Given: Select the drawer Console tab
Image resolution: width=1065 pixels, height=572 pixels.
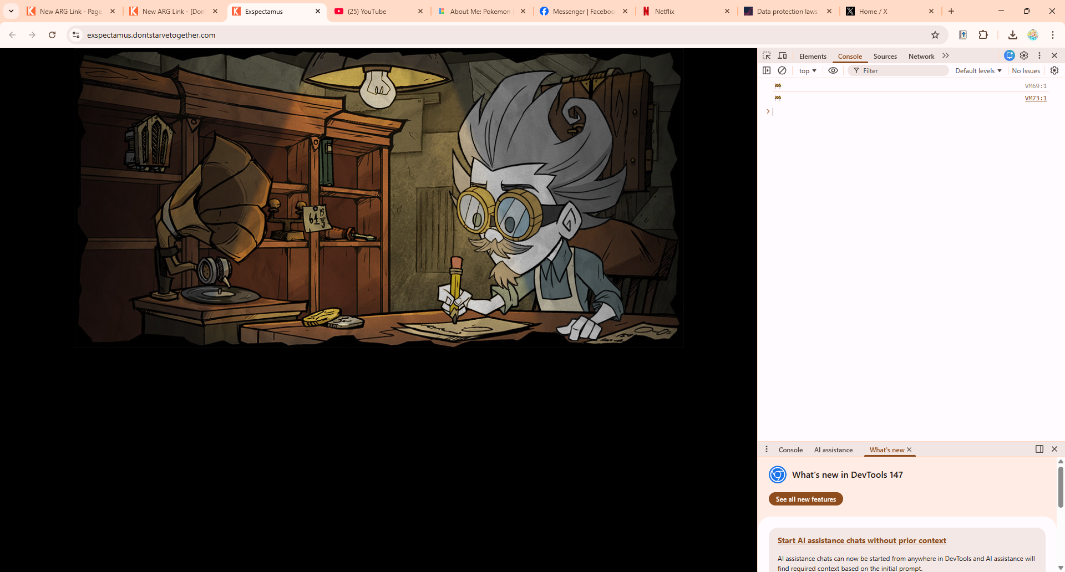Looking at the screenshot, I should click(791, 450).
